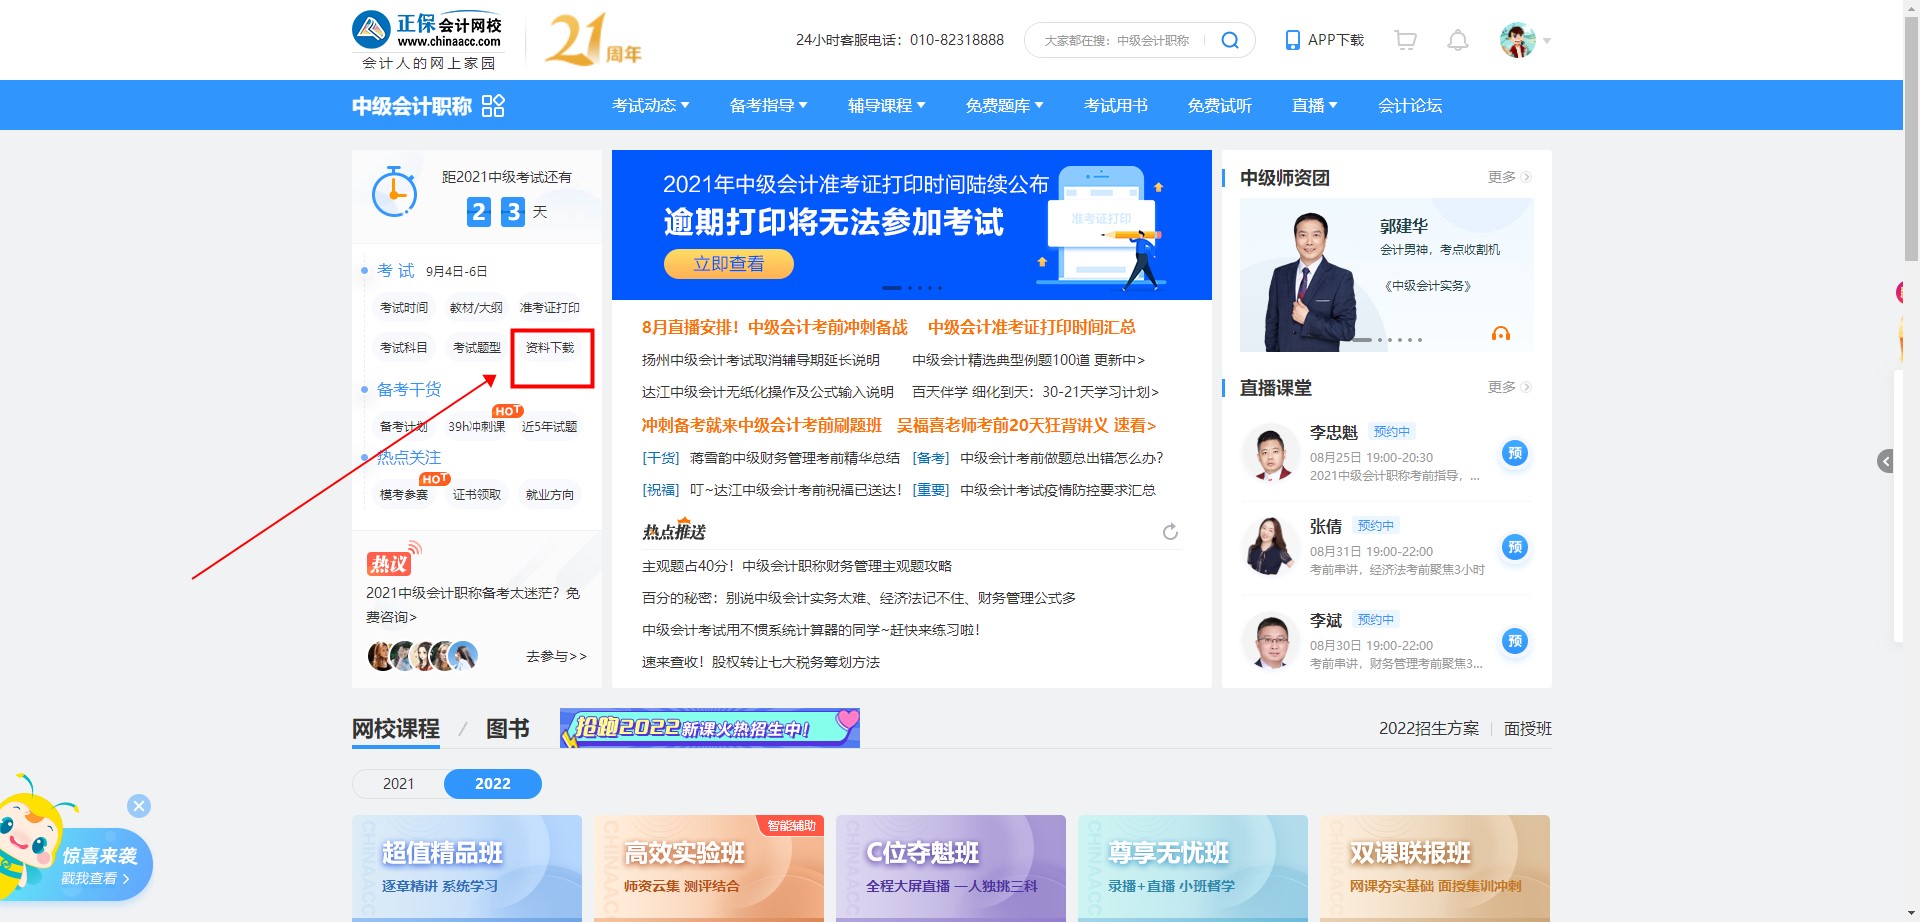Switch to the 图书 tab
This screenshot has height=922, width=1920.
point(508,729)
